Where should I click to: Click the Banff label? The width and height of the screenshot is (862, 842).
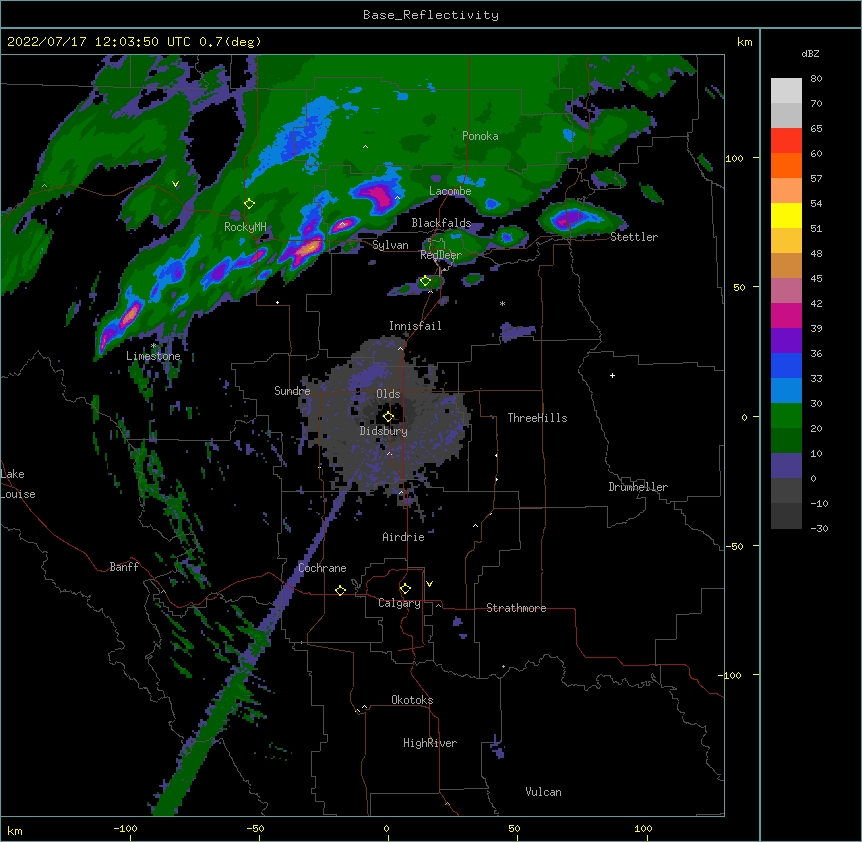(124, 567)
